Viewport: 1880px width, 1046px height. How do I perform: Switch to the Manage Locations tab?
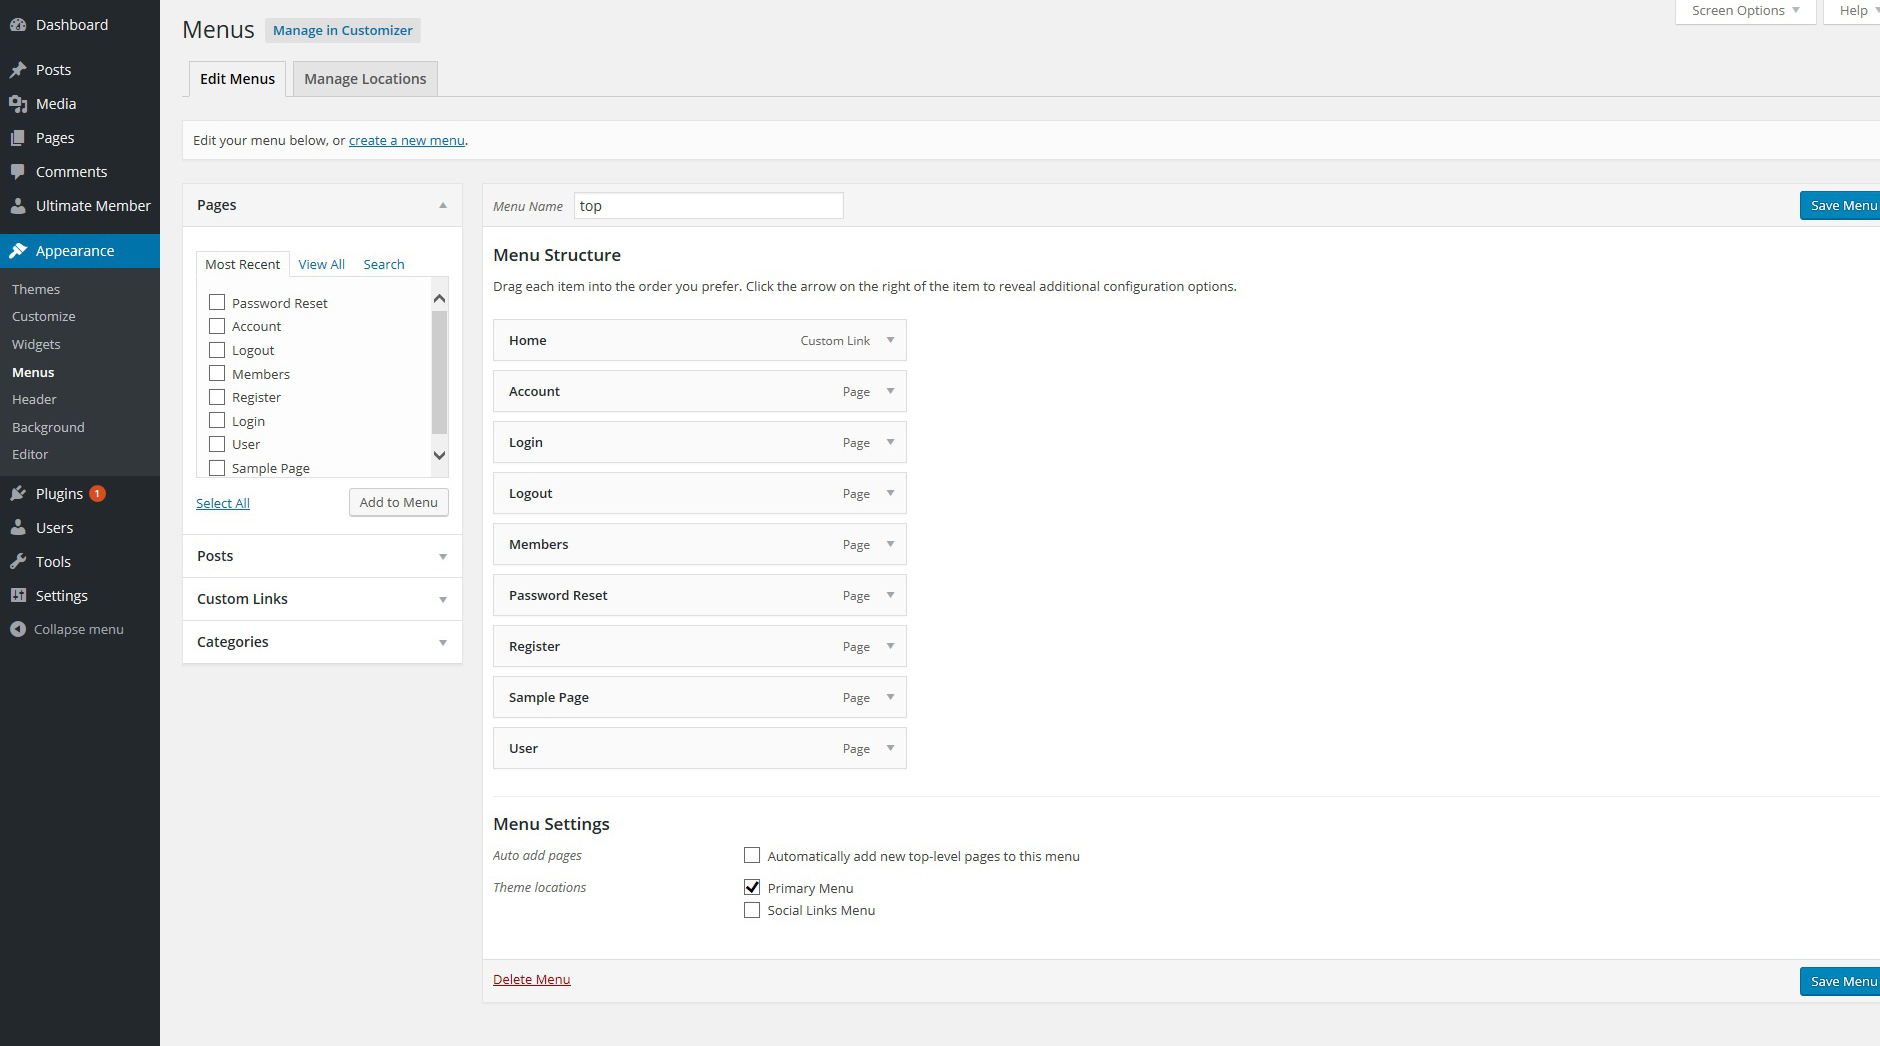365,79
